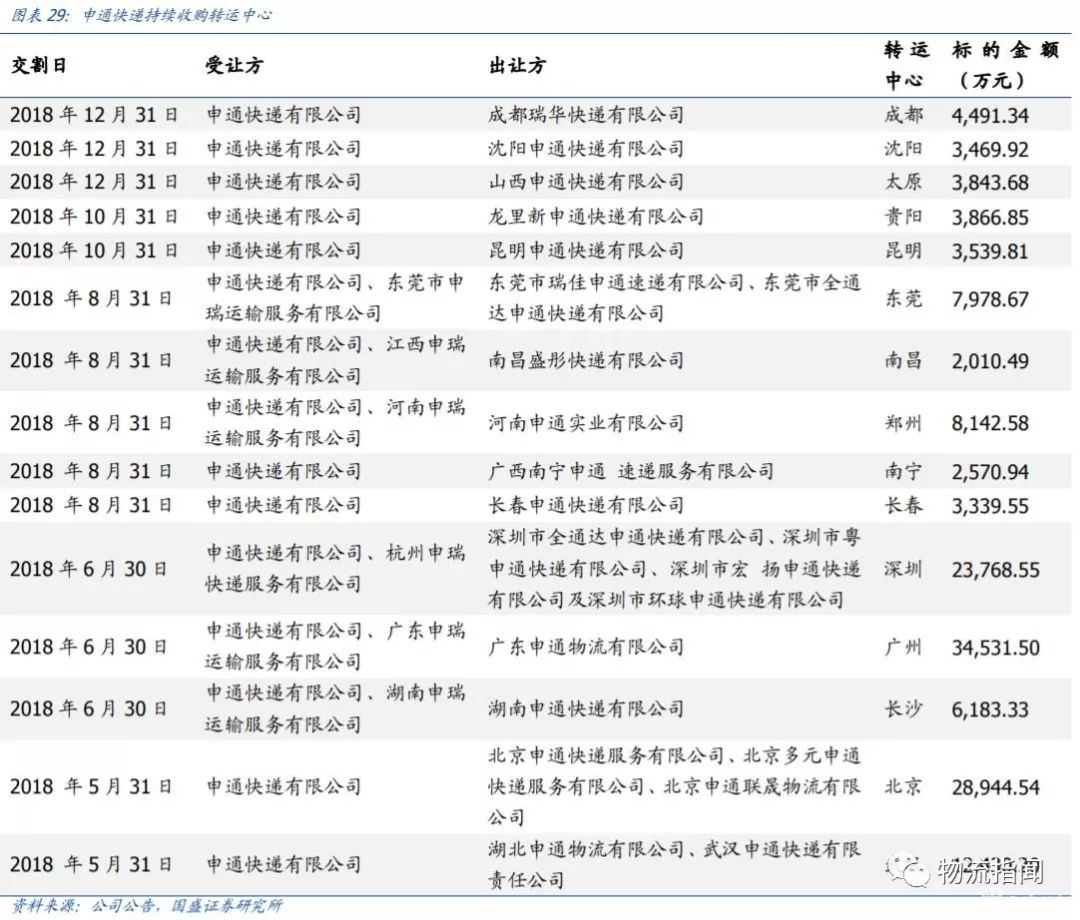
Task: Select the 28,944.54 amount for 北京
Action: [995, 787]
